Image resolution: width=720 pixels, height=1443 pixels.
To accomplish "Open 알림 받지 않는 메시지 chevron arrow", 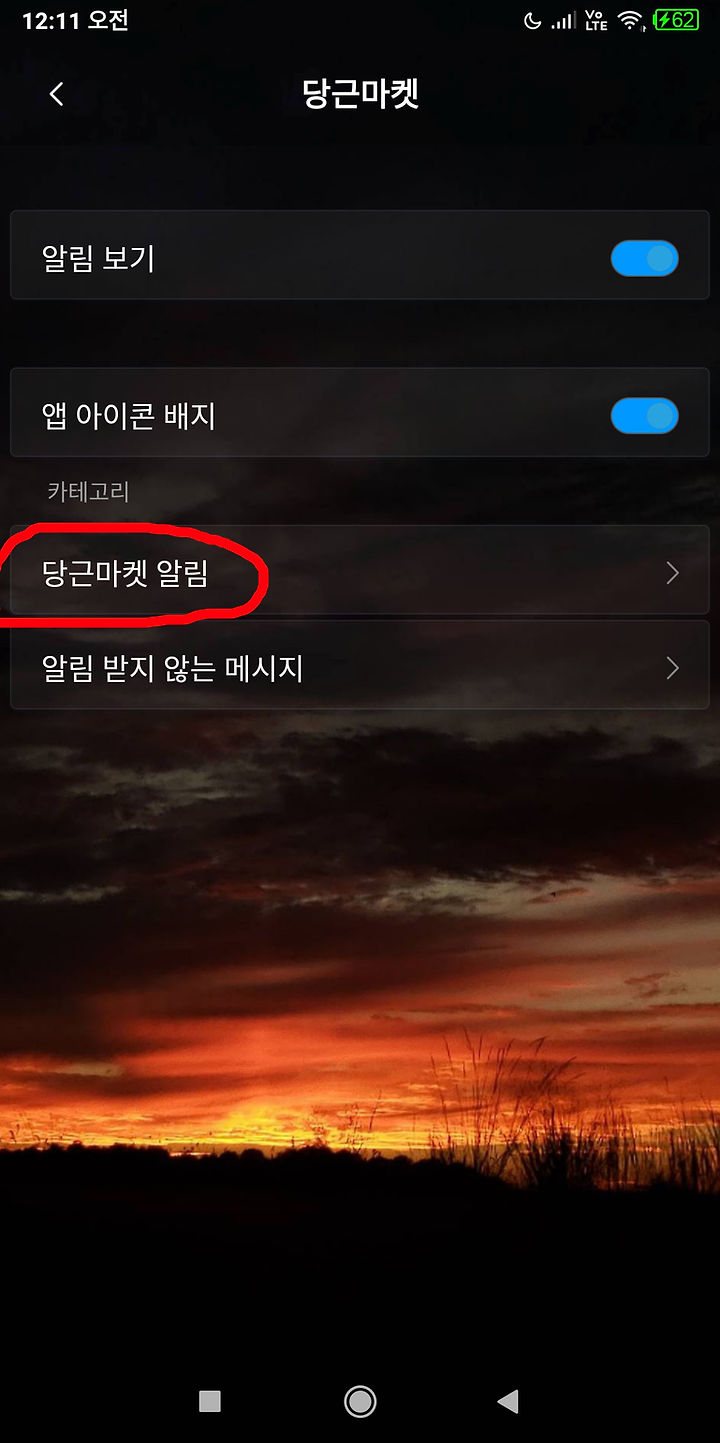I will tap(672, 668).
